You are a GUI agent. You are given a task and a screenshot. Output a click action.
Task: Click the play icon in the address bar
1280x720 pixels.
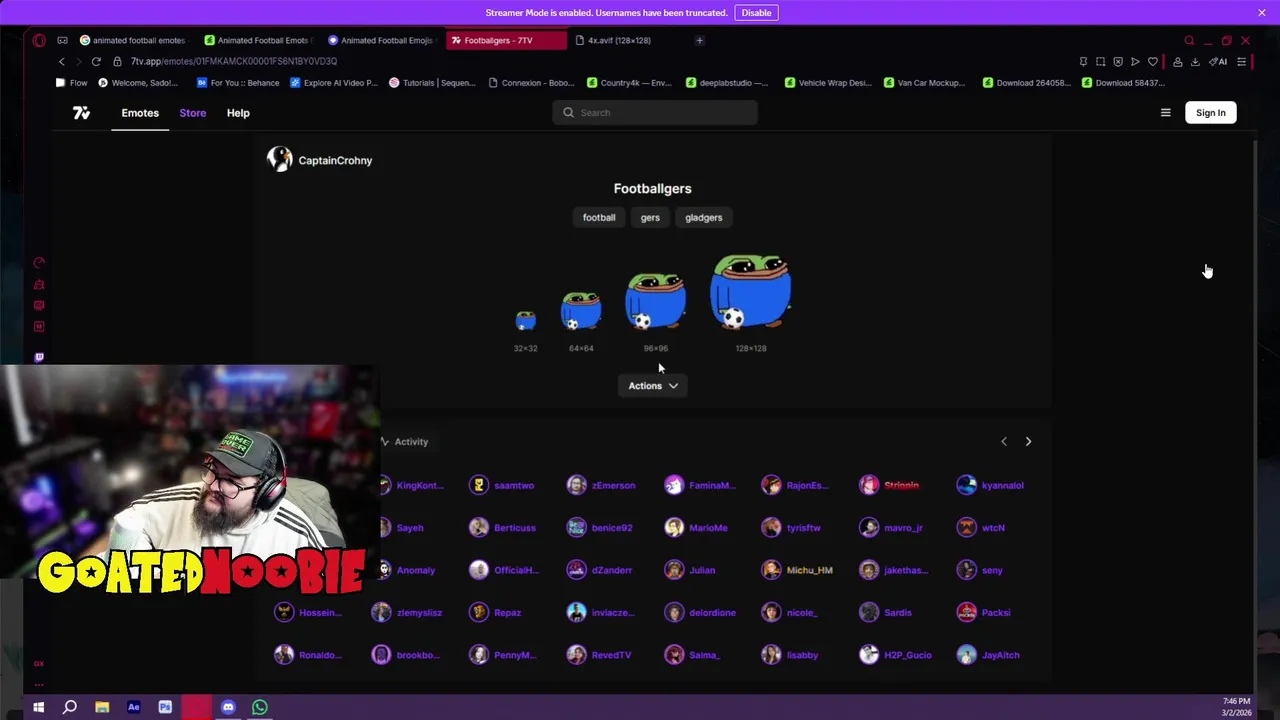click(x=1135, y=62)
